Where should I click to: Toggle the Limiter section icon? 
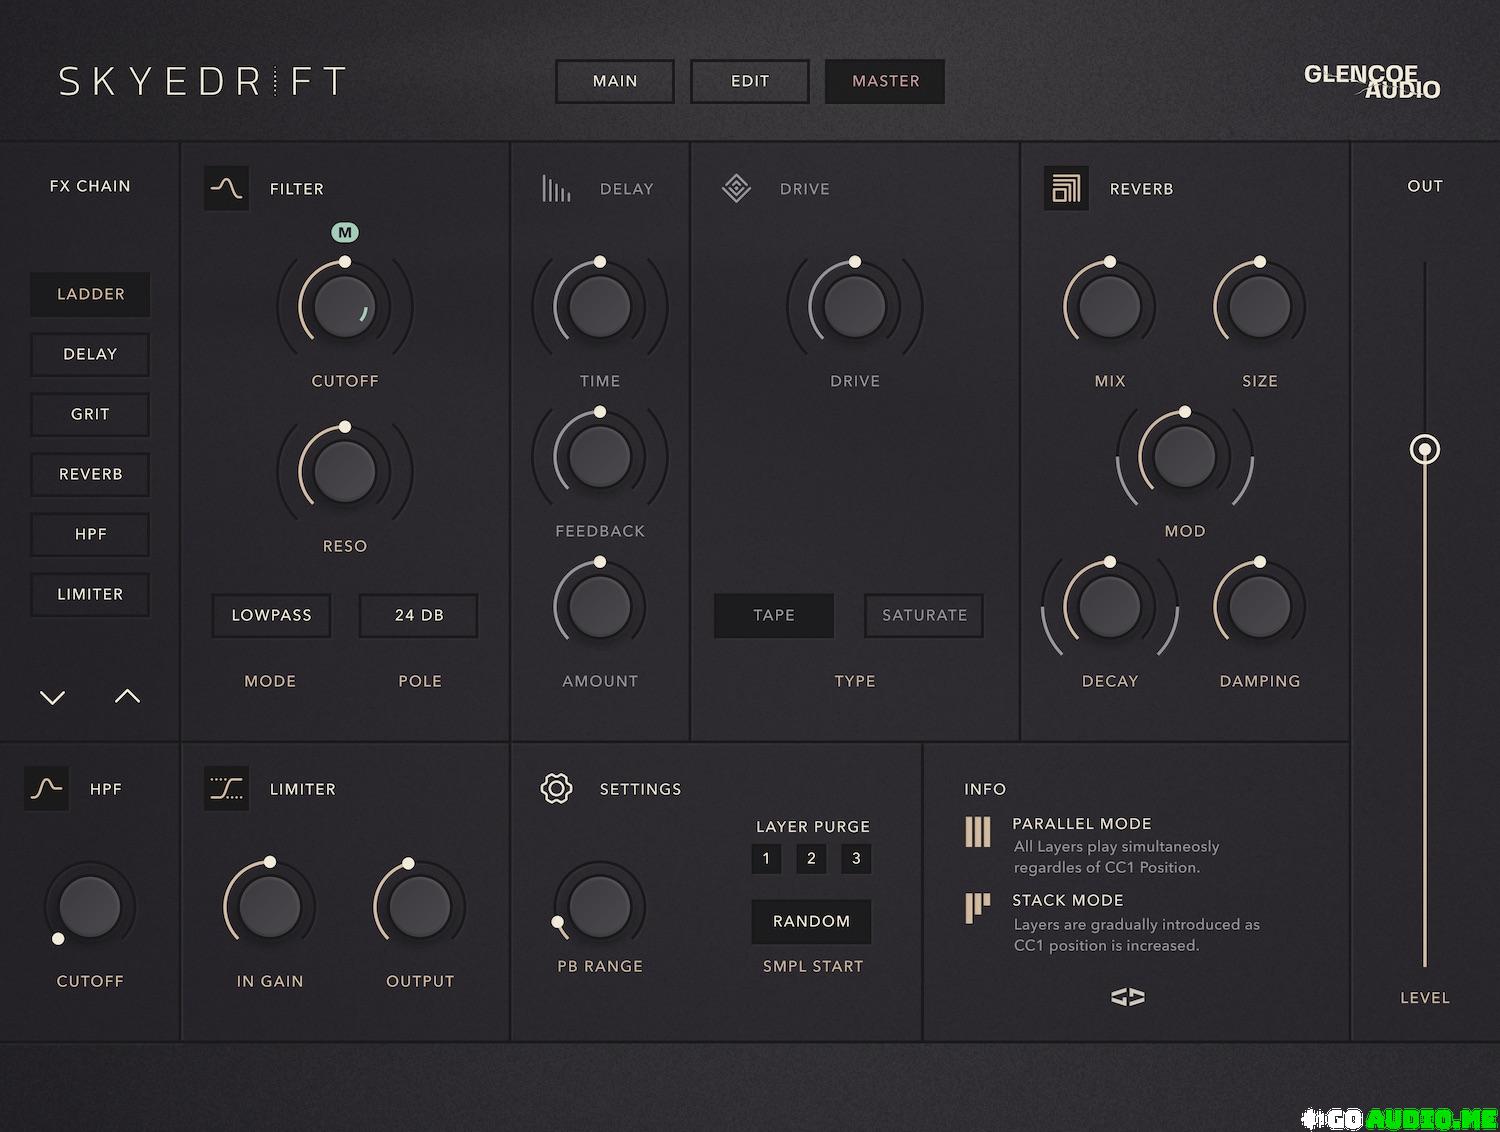[226, 788]
